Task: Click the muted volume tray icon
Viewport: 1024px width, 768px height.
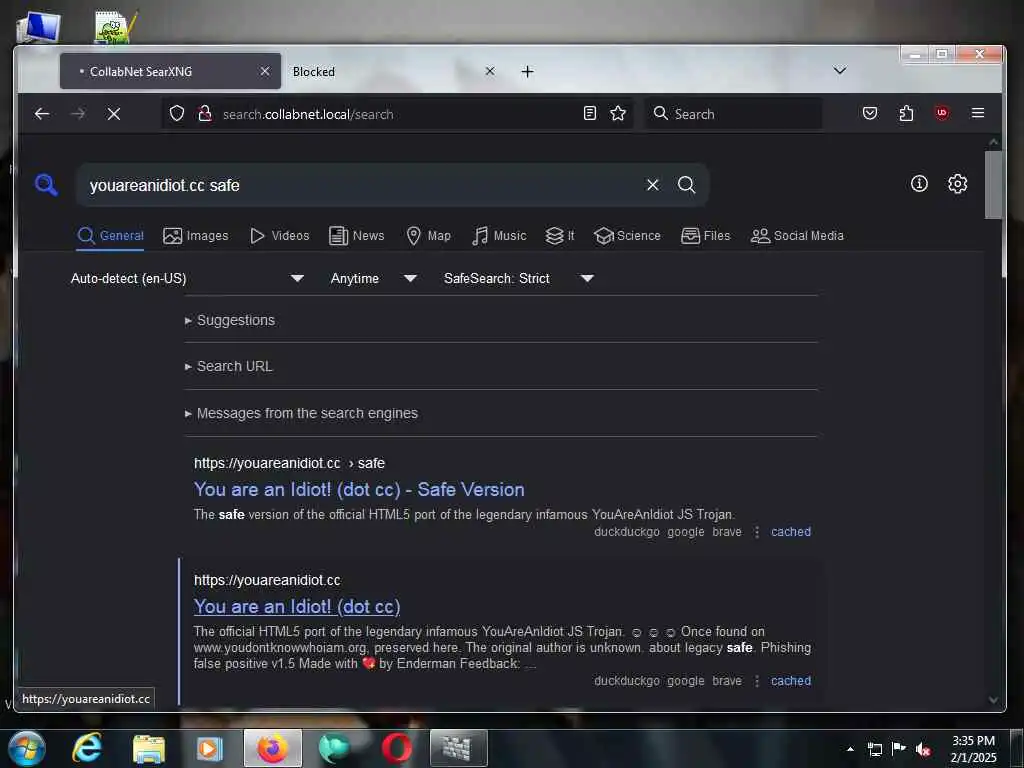Action: [x=923, y=749]
